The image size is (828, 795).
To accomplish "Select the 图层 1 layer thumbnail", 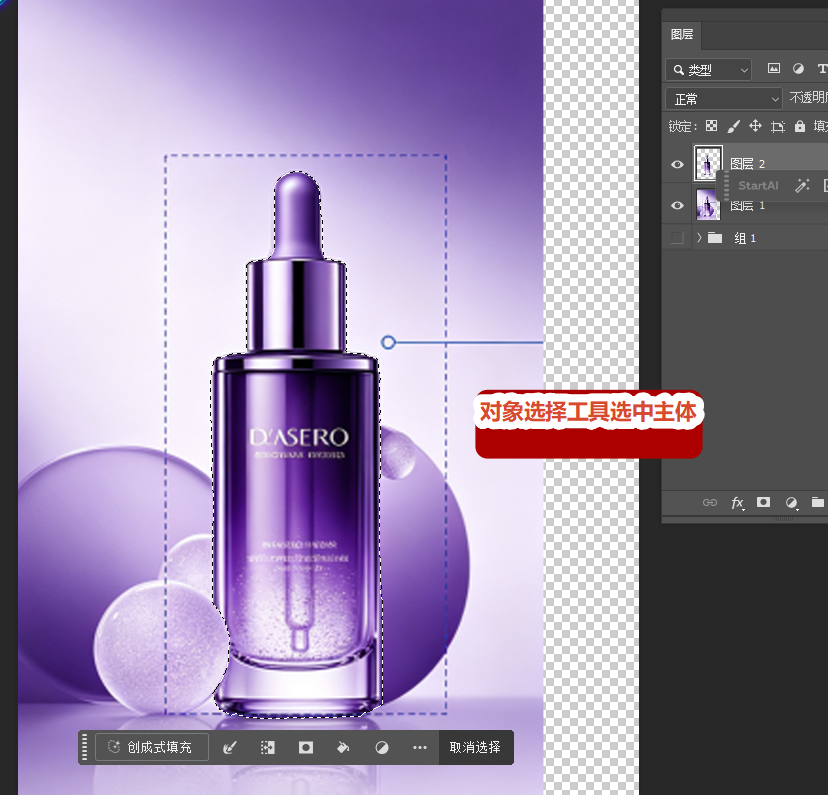I will click(708, 204).
